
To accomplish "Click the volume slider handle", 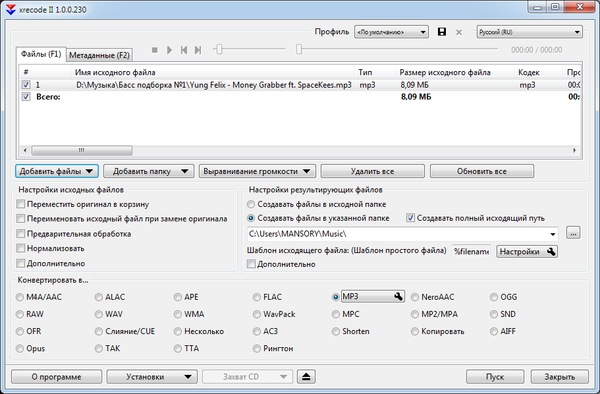I will click(219, 49).
